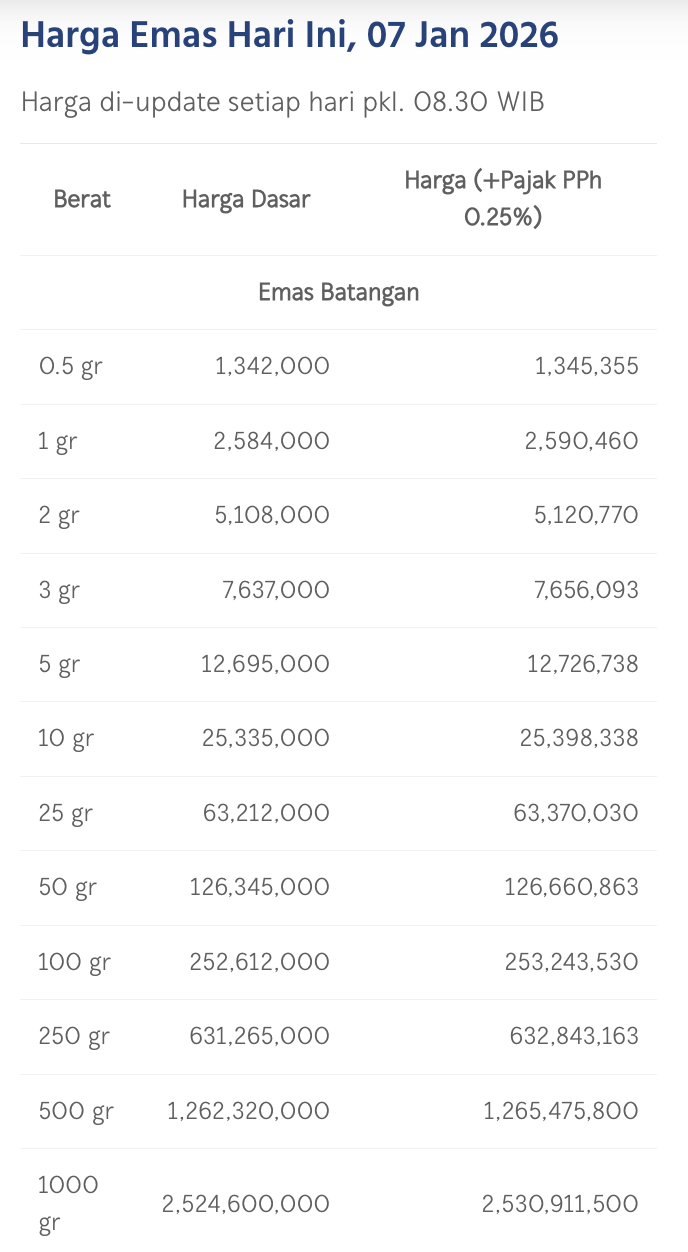Image resolution: width=688 pixels, height=1252 pixels.
Task: Click taxed price 1,345,355 for 0.5 gr
Action: pos(586,366)
